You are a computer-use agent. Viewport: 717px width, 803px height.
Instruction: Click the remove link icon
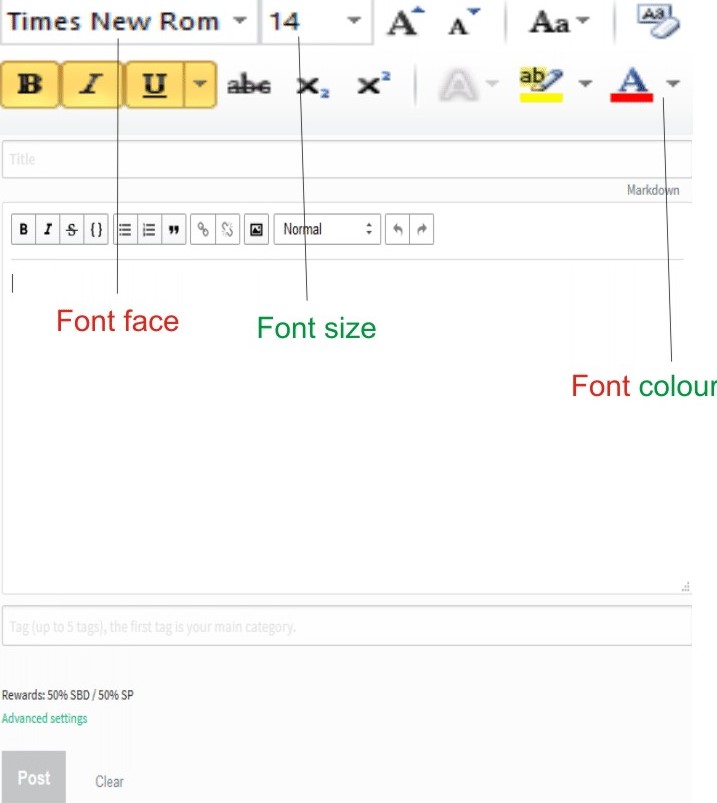[x=227, y=229]
